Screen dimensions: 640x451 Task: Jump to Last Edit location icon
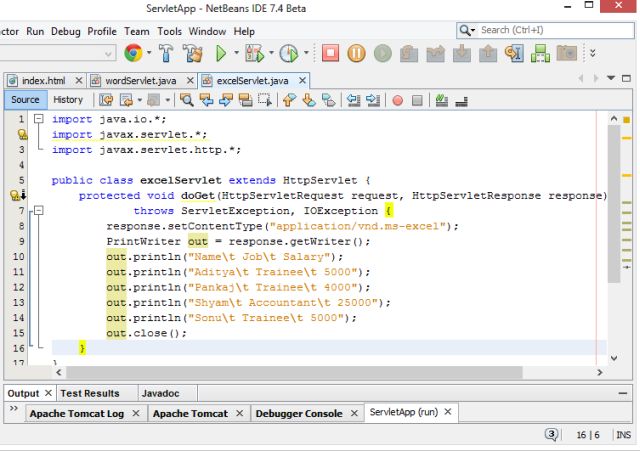tap(106, 100)
